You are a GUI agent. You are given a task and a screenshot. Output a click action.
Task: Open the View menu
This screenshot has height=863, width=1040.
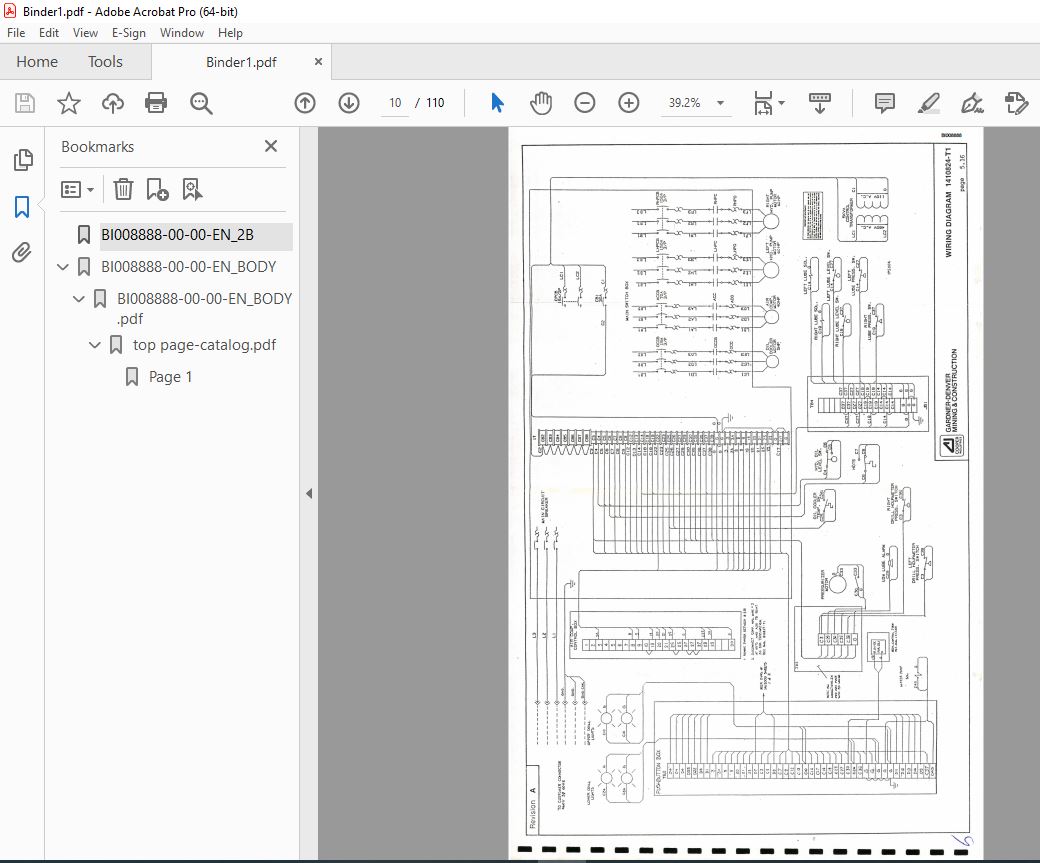tap(85, 33)
